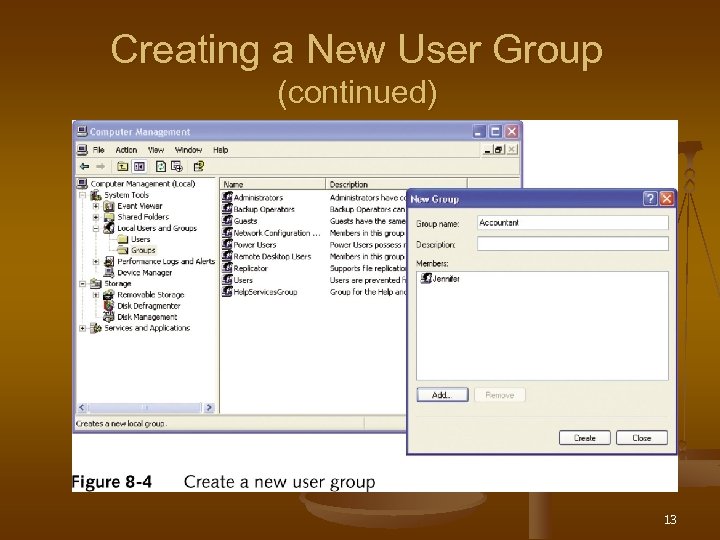Click the Add... button
Image resolution: width=720 pixels, height=540 pixels.
point(443,395)
